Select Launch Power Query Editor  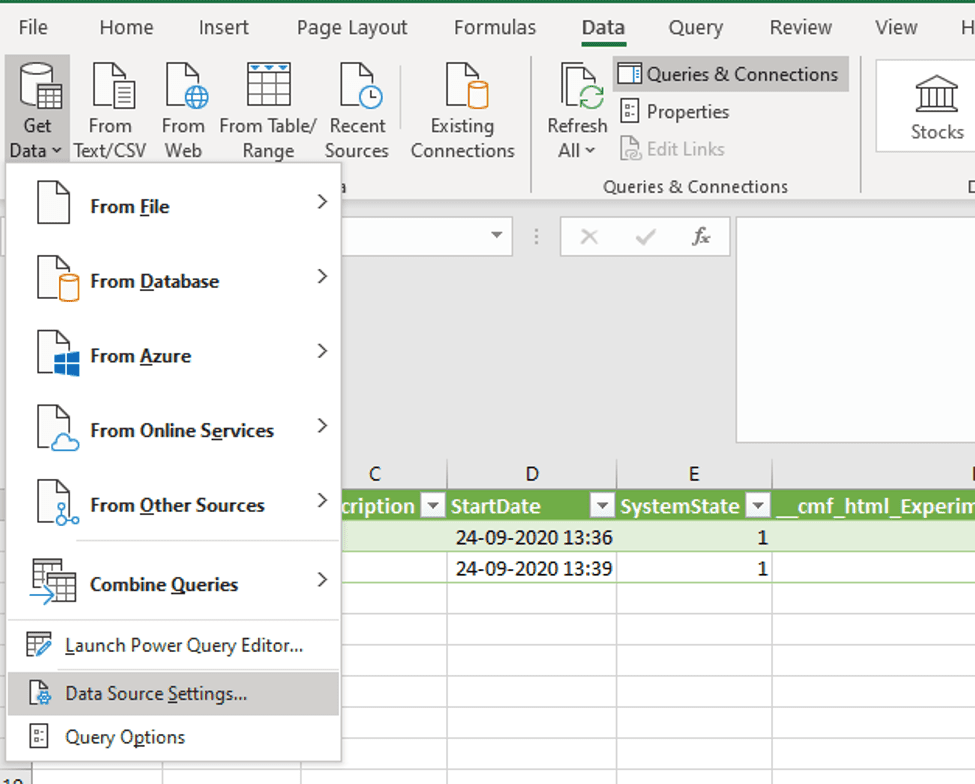[x=184, y=646]
